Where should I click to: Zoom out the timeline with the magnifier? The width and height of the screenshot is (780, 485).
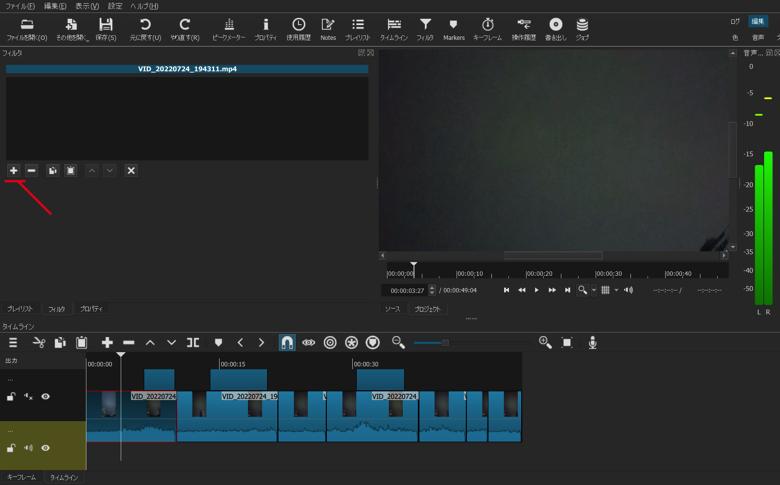coord(398,342)
